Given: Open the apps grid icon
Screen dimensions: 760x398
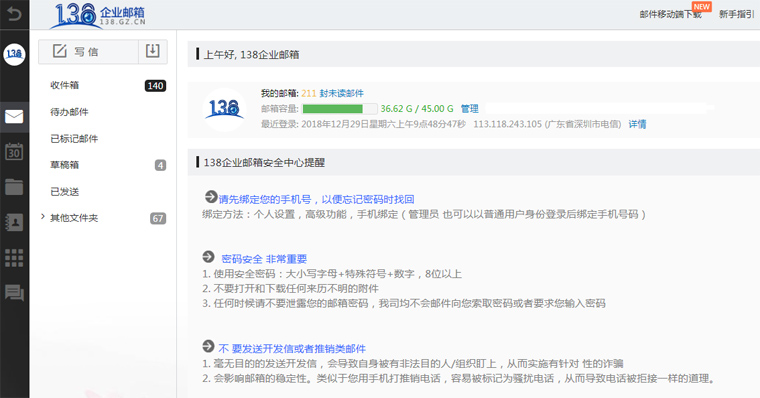Looking at the screenshot, I should pyautogui.click(x=14, y=257).
